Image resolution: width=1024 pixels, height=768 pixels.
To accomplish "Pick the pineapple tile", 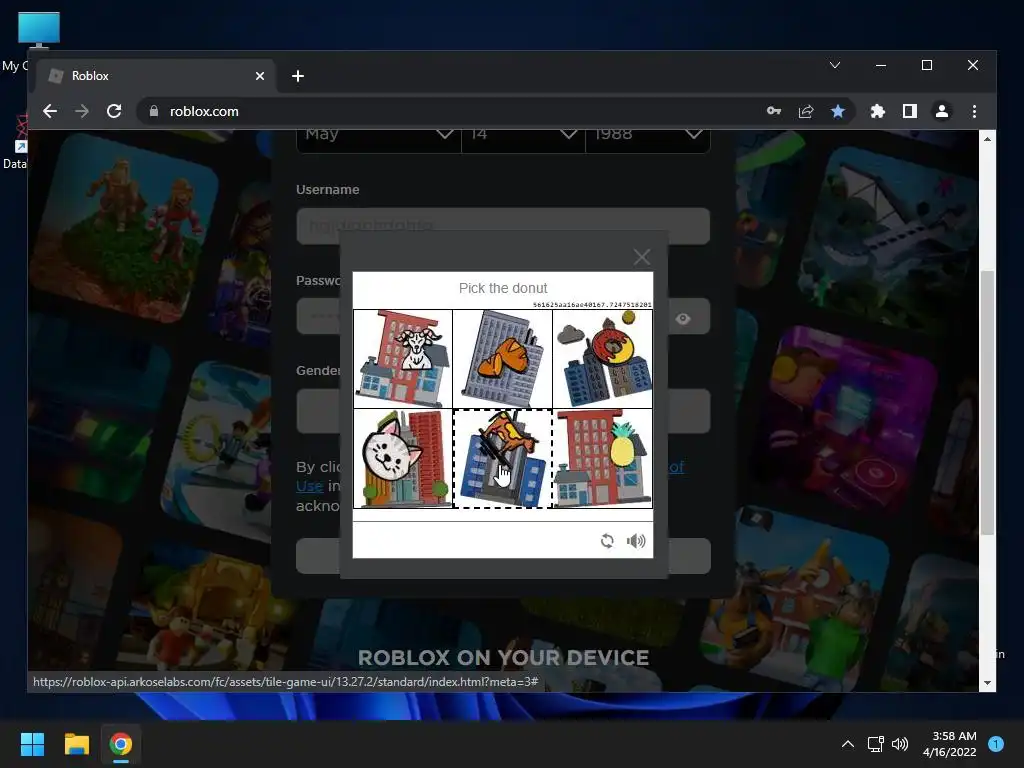I will (x=602, y=458).
